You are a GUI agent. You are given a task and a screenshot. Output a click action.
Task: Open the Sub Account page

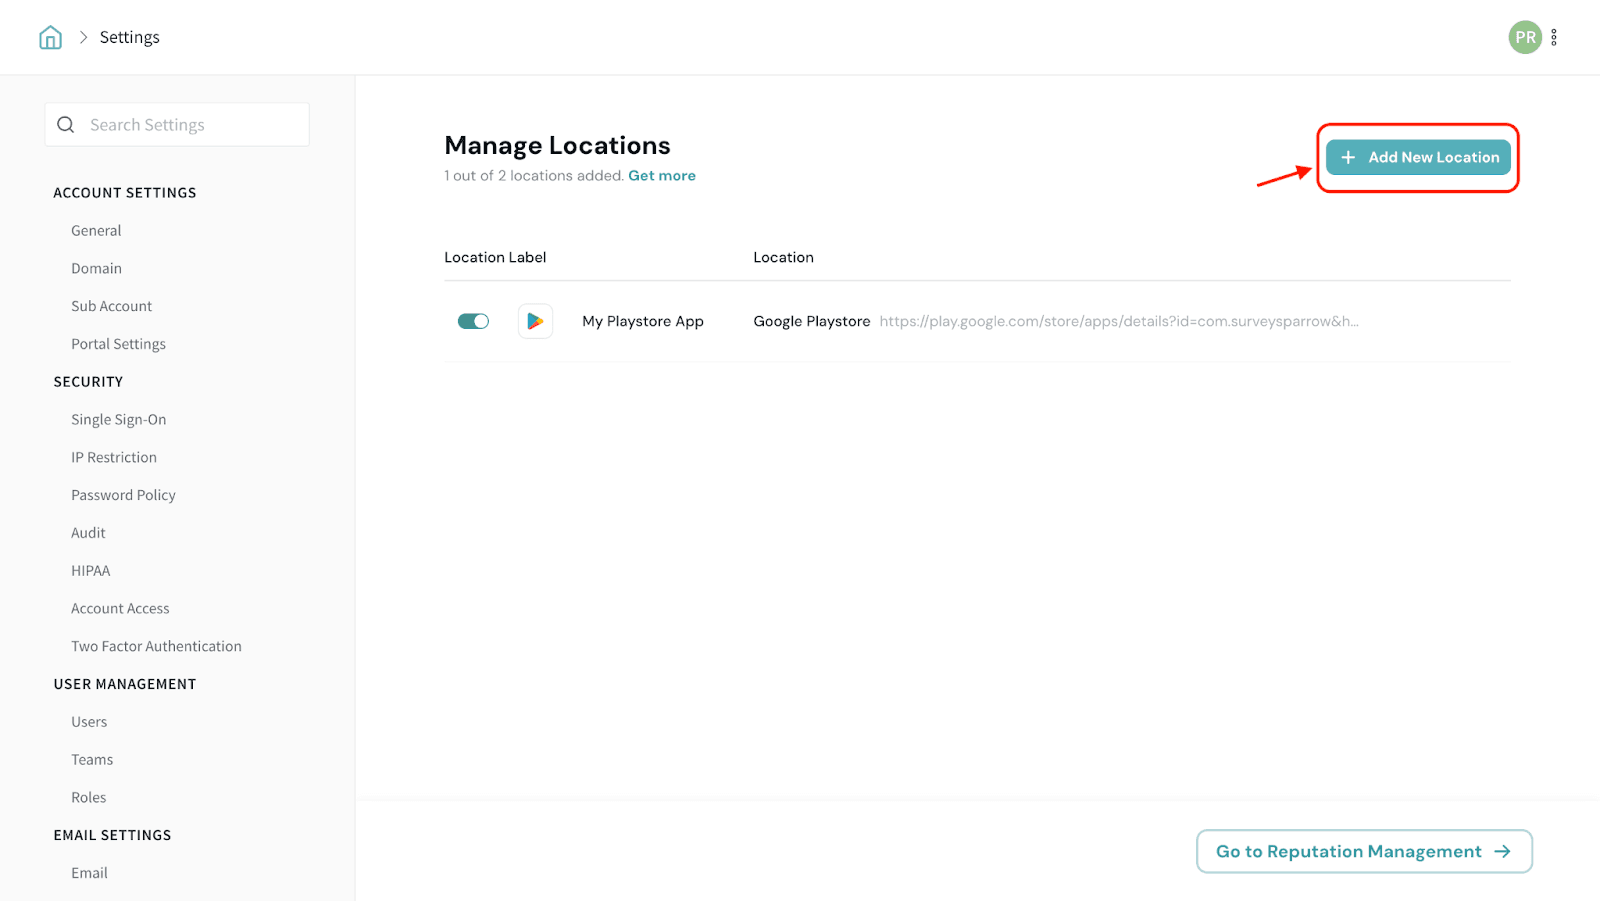tap(111, 307)
